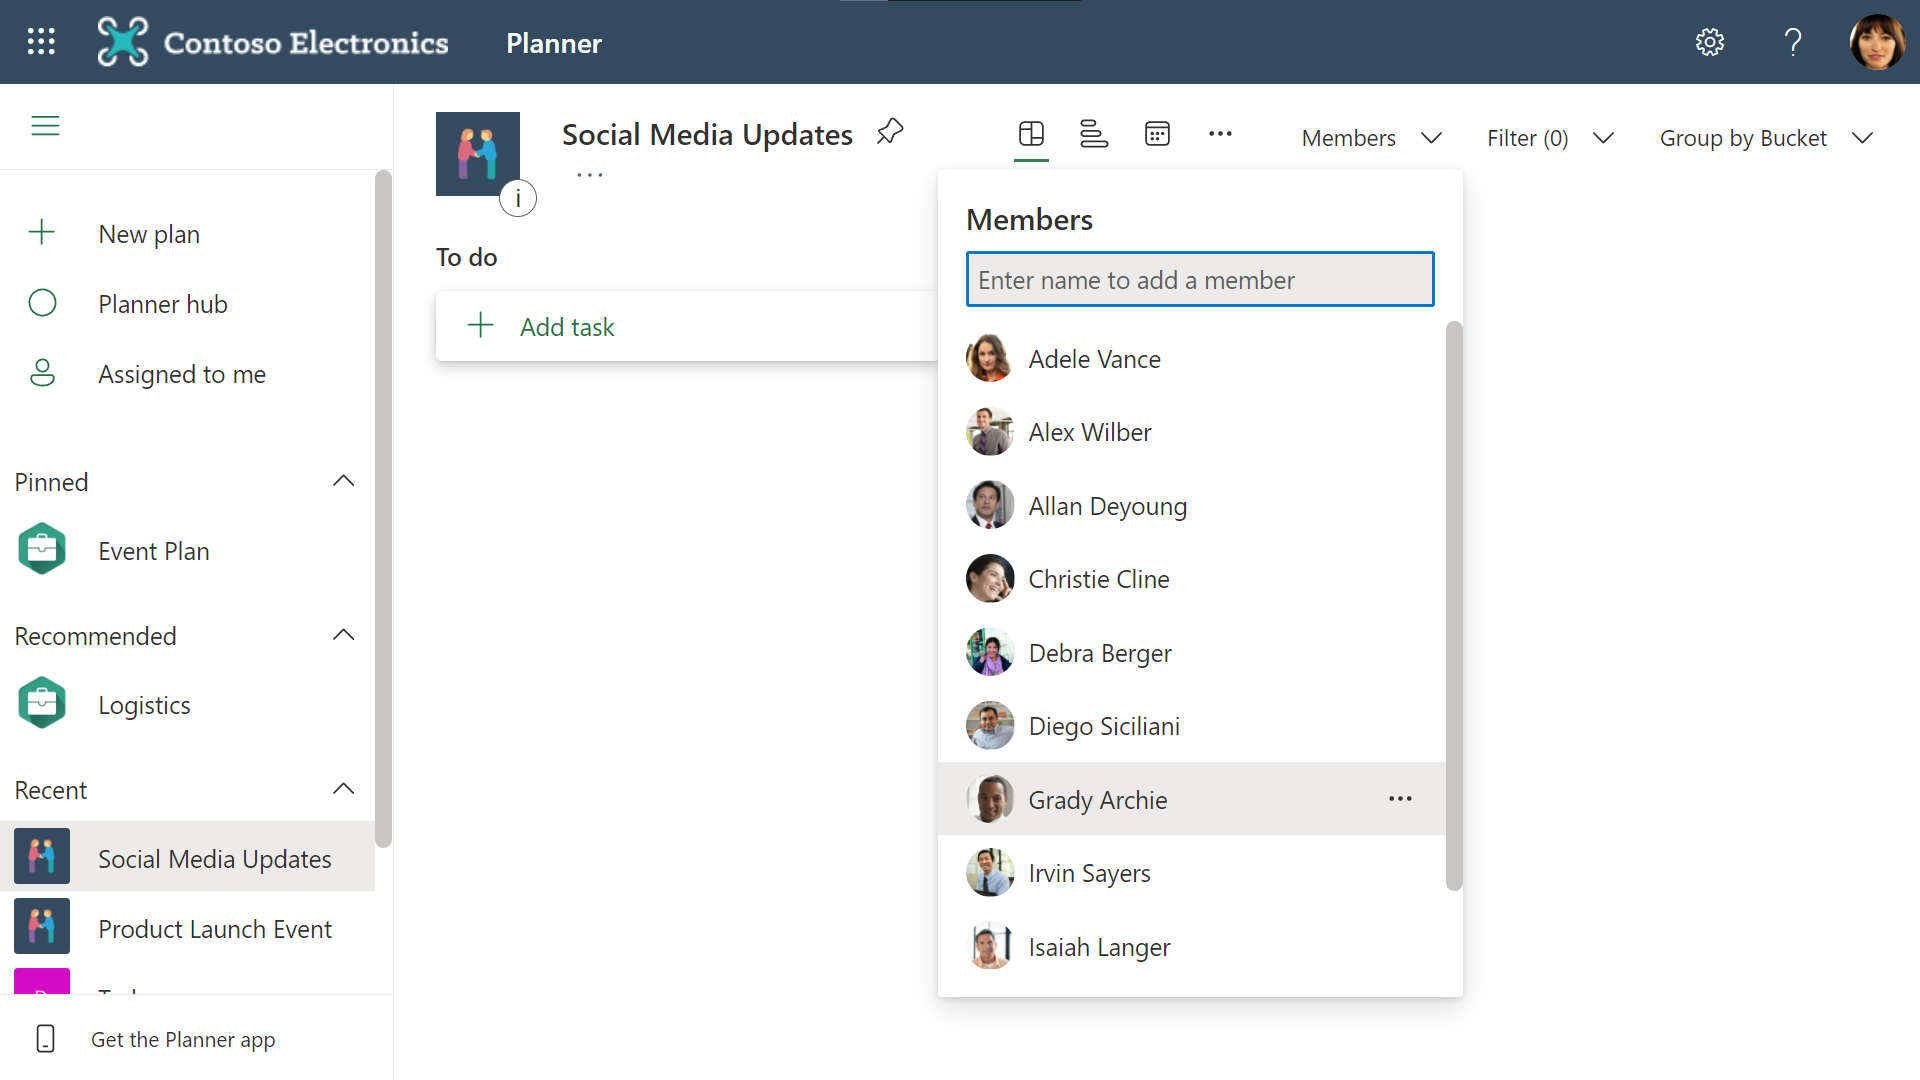Click the To do bucket title
The height and width of the screenshot is (1080, 1920).
(467, 257)
